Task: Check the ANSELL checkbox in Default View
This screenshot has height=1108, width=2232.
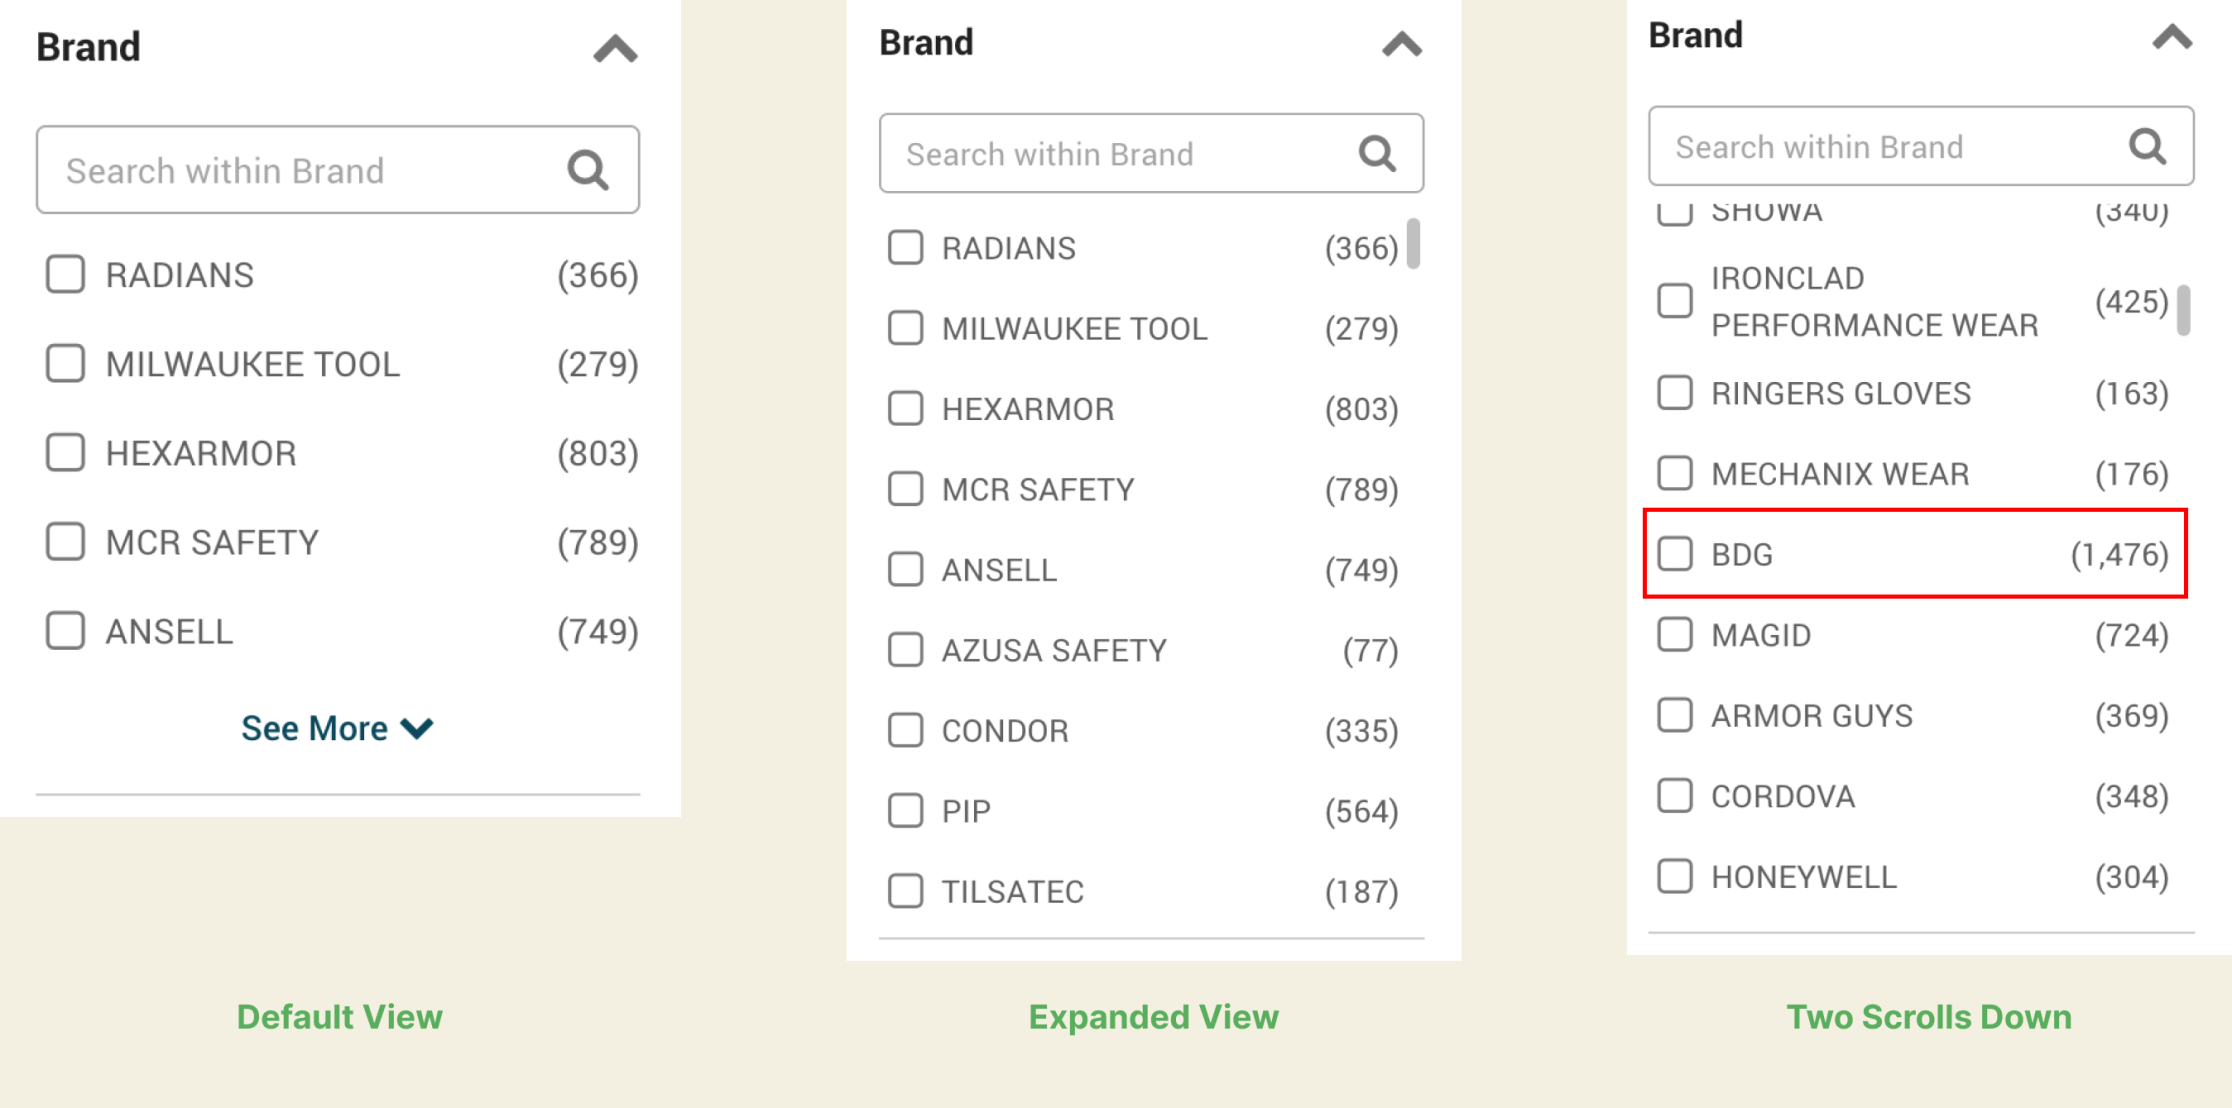Action: tap(65, 630)
